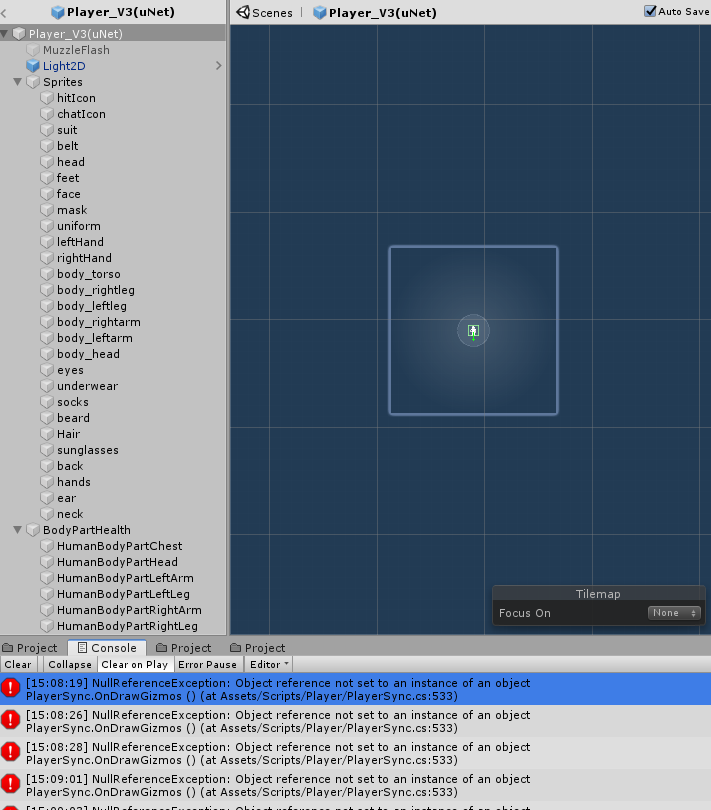The image size is (711, 810).
Task: Click the error icon of the 15:09:01 log
Action: point(10,784)
